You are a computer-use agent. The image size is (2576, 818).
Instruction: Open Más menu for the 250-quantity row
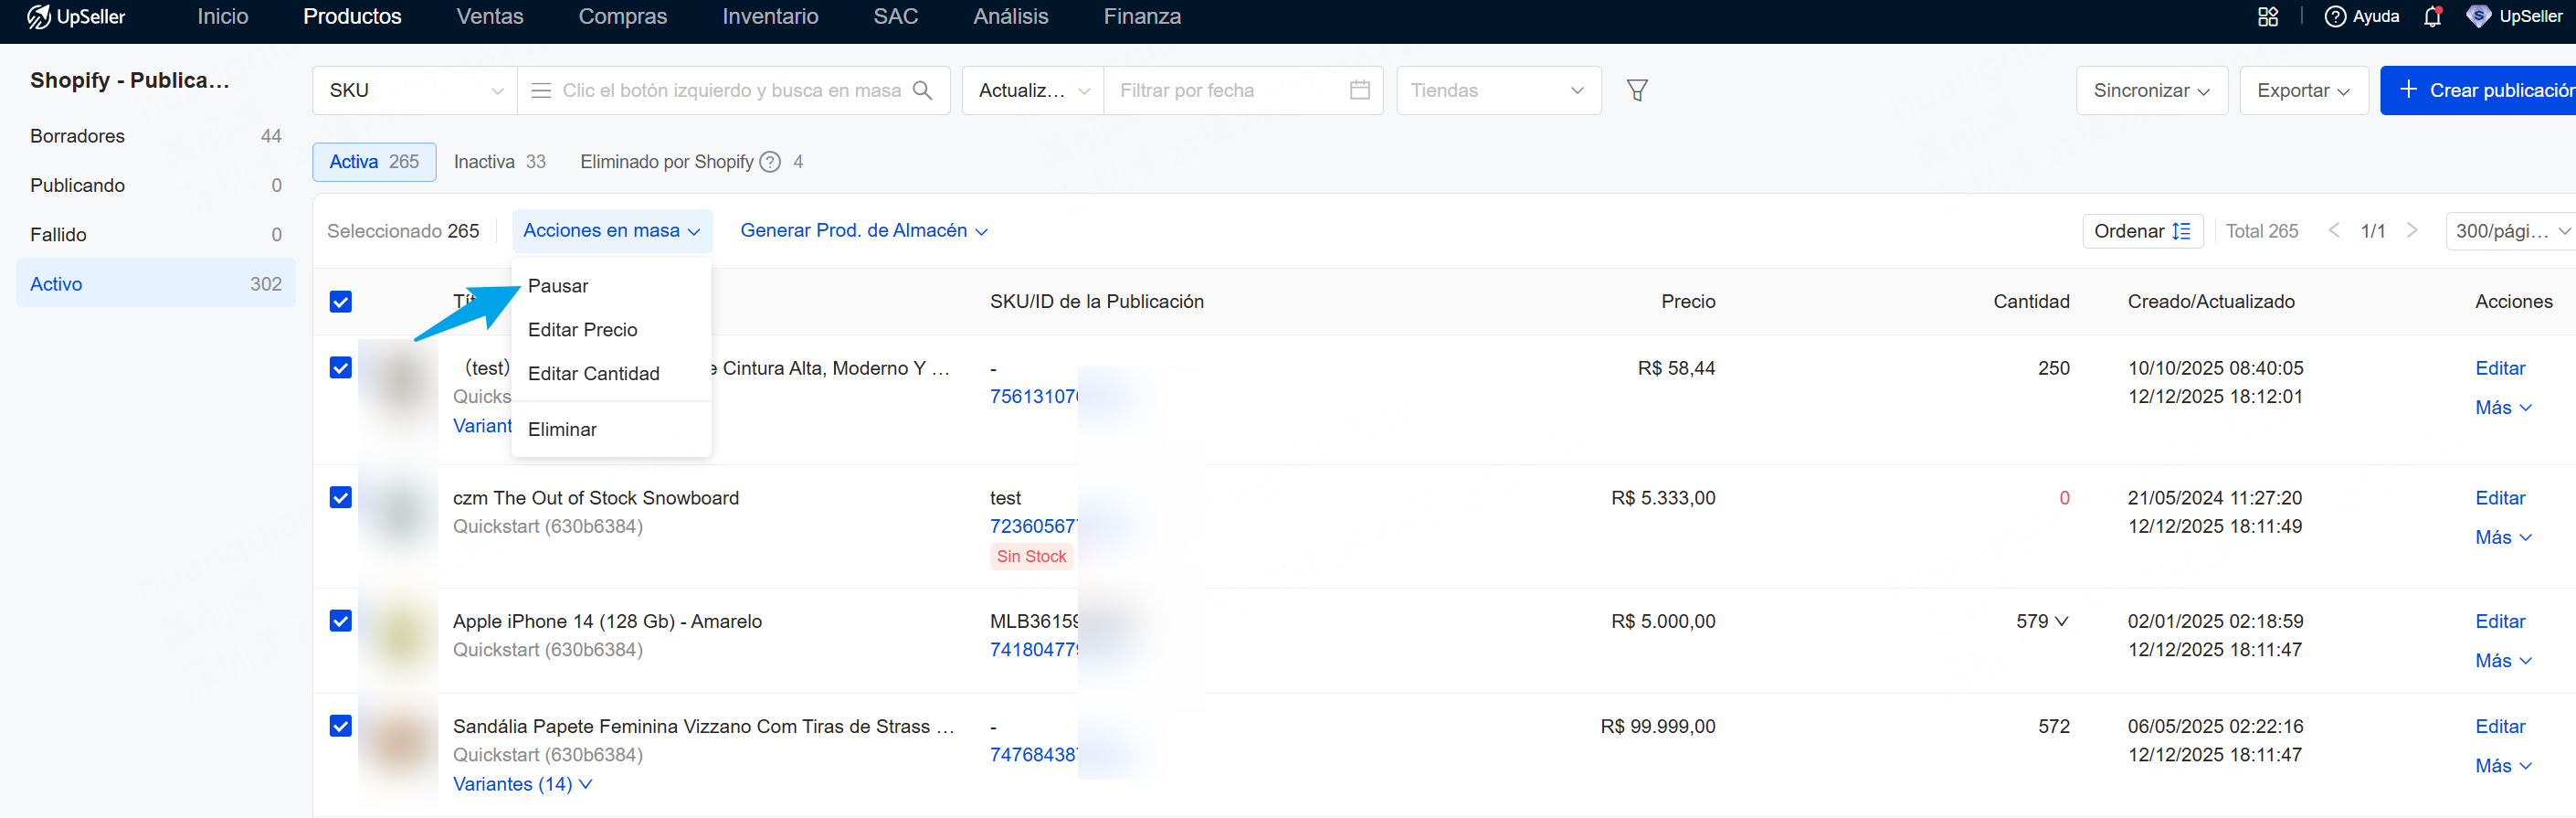click(2503, 408)
